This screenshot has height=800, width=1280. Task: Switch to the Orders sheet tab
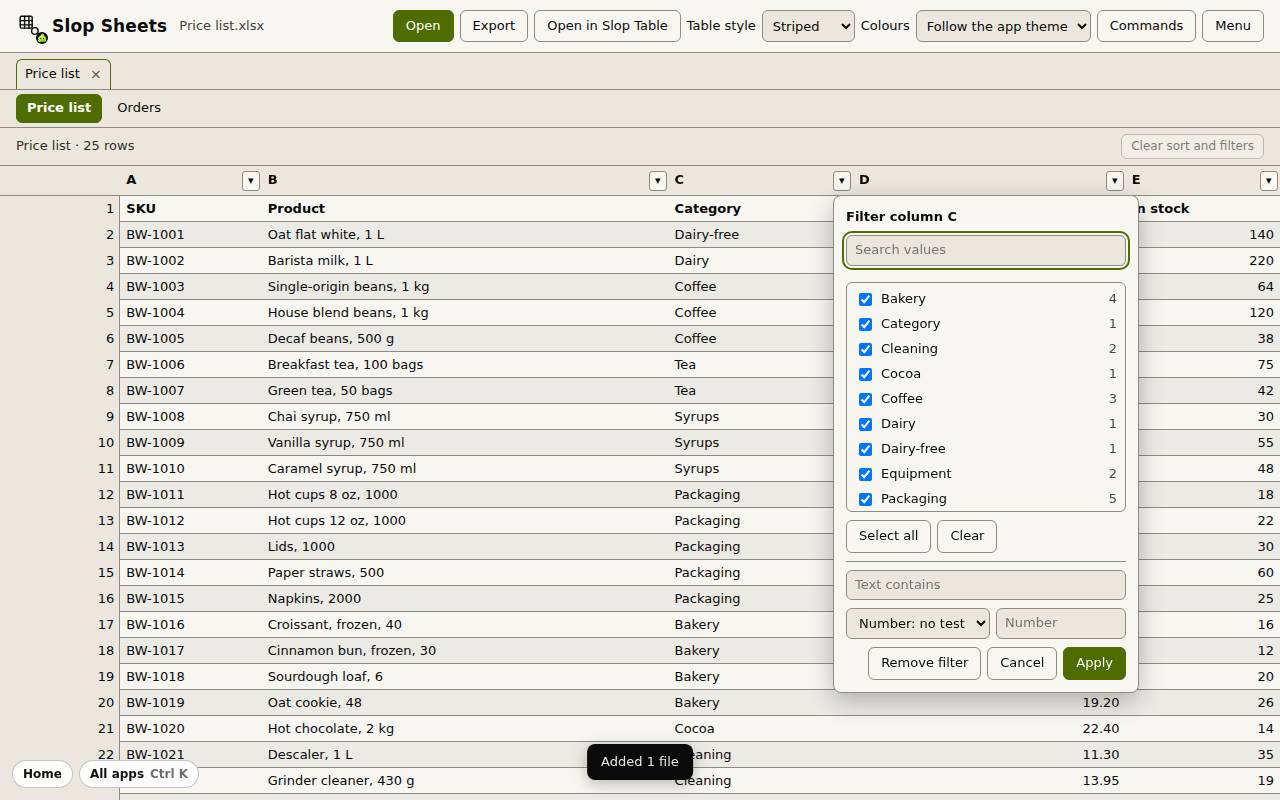[x=139, y=108]
